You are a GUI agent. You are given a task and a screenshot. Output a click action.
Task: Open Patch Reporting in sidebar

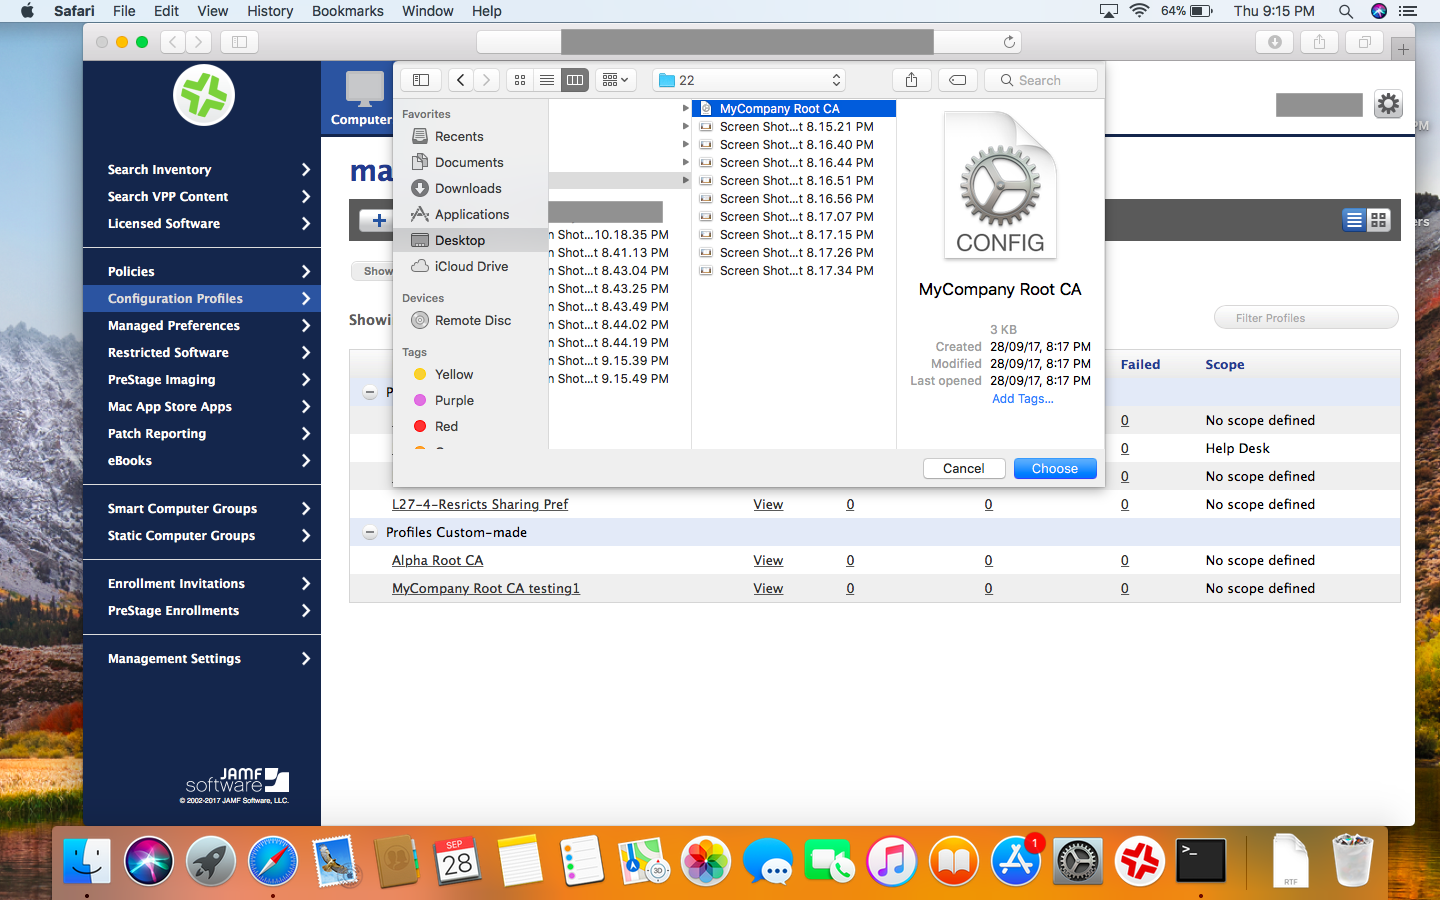click(202, 434)
